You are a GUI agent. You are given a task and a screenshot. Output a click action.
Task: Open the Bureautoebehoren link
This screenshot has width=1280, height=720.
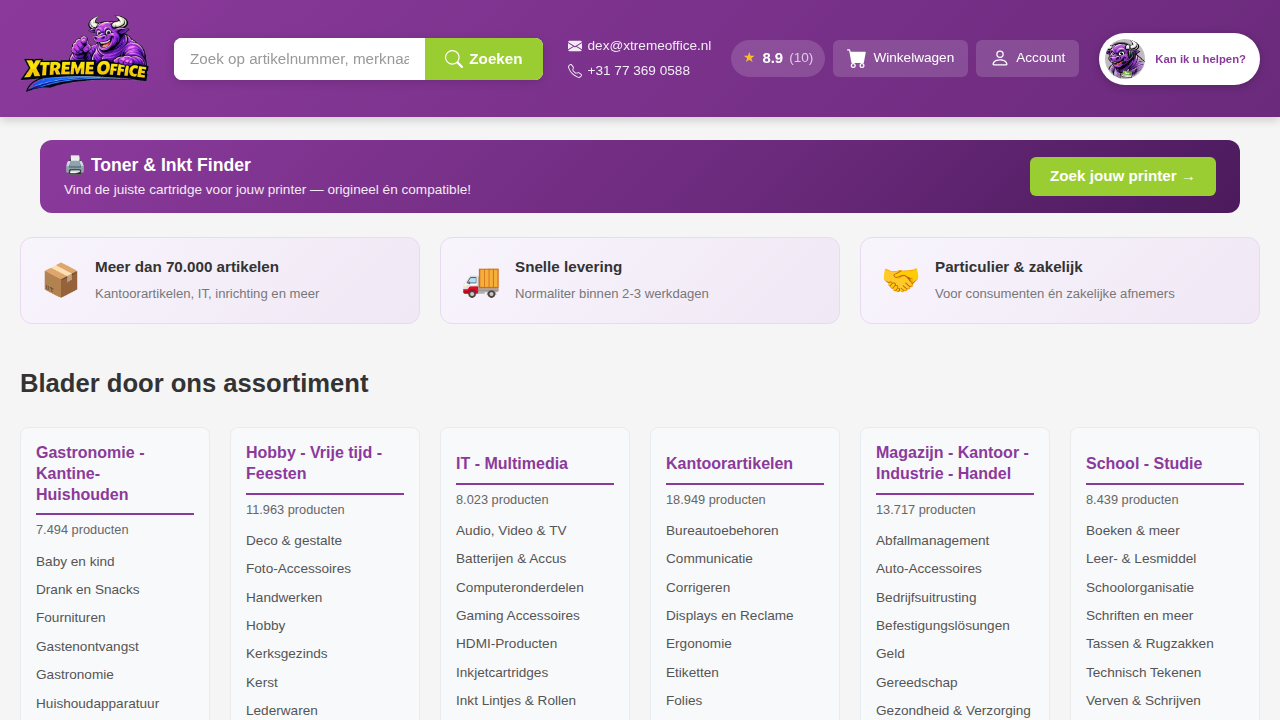(722, 530)
